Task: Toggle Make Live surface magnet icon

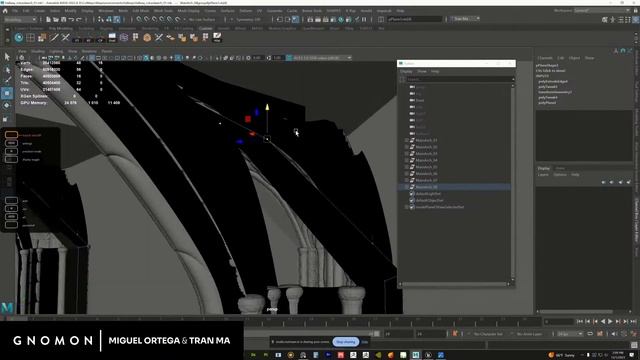Action: coord(178,19)
